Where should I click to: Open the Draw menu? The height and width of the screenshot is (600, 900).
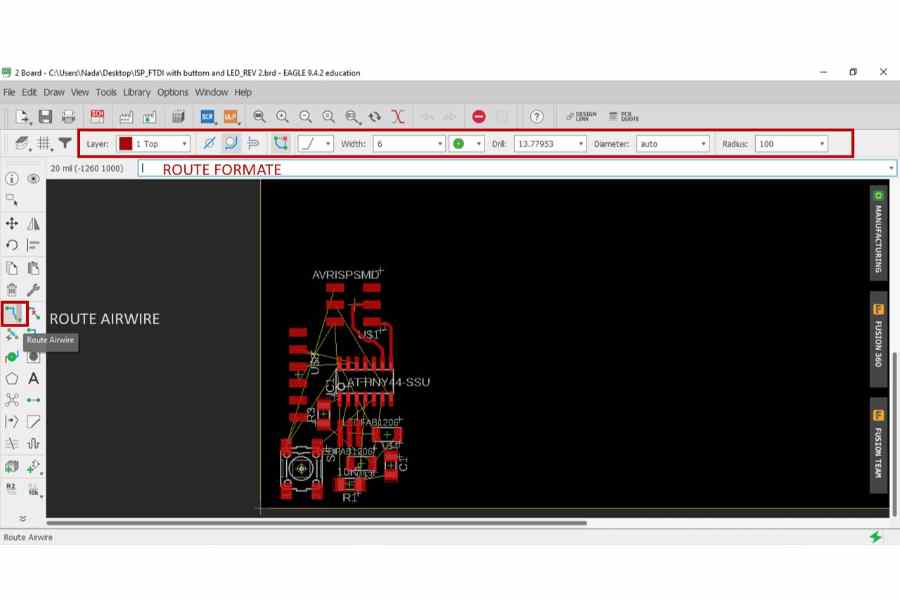click(x=54, y=92)
